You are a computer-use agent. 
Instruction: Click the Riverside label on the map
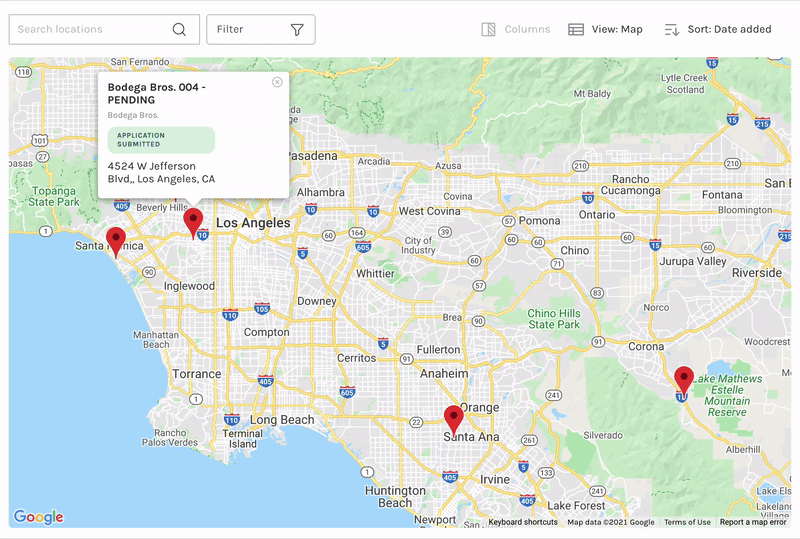(757, 273)
